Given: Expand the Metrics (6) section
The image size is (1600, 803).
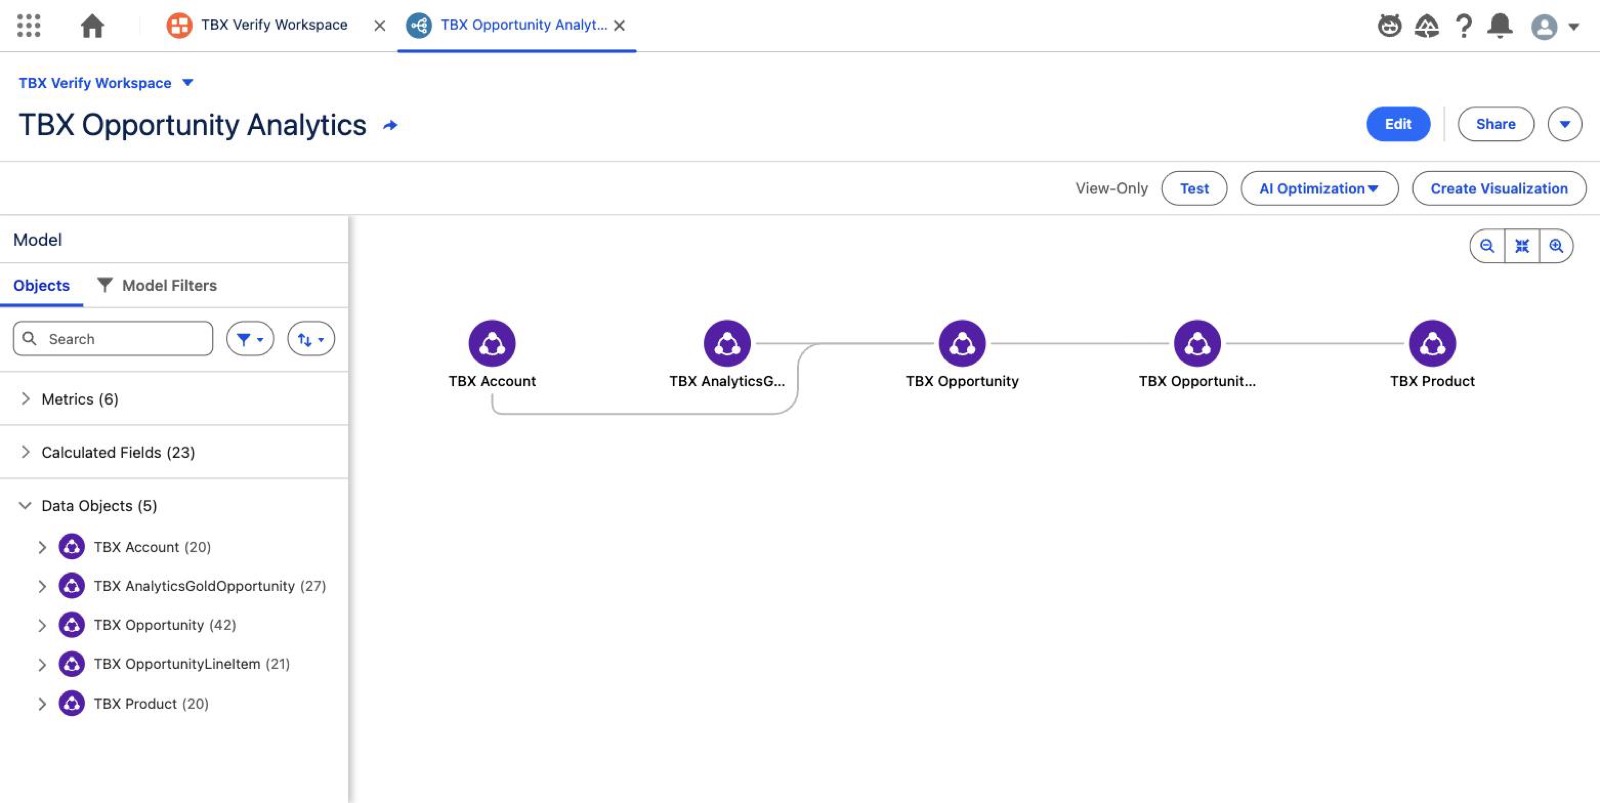Looking at the screenshot, I should [26, 399].
